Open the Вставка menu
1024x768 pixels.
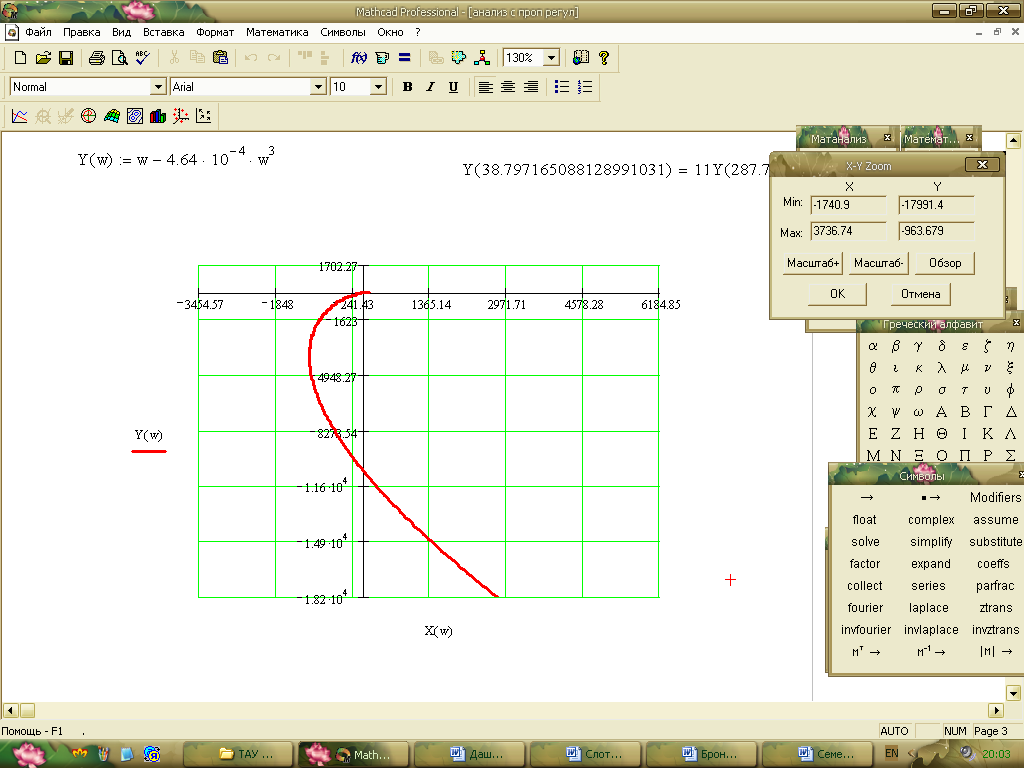click(x=163, y=32)
